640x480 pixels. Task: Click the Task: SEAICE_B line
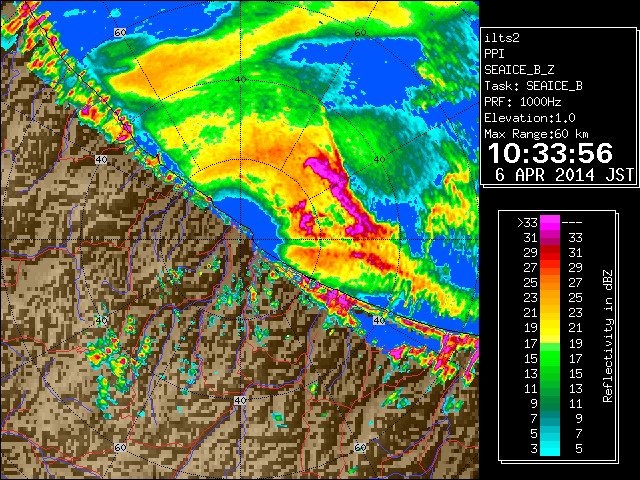point(533,86)
